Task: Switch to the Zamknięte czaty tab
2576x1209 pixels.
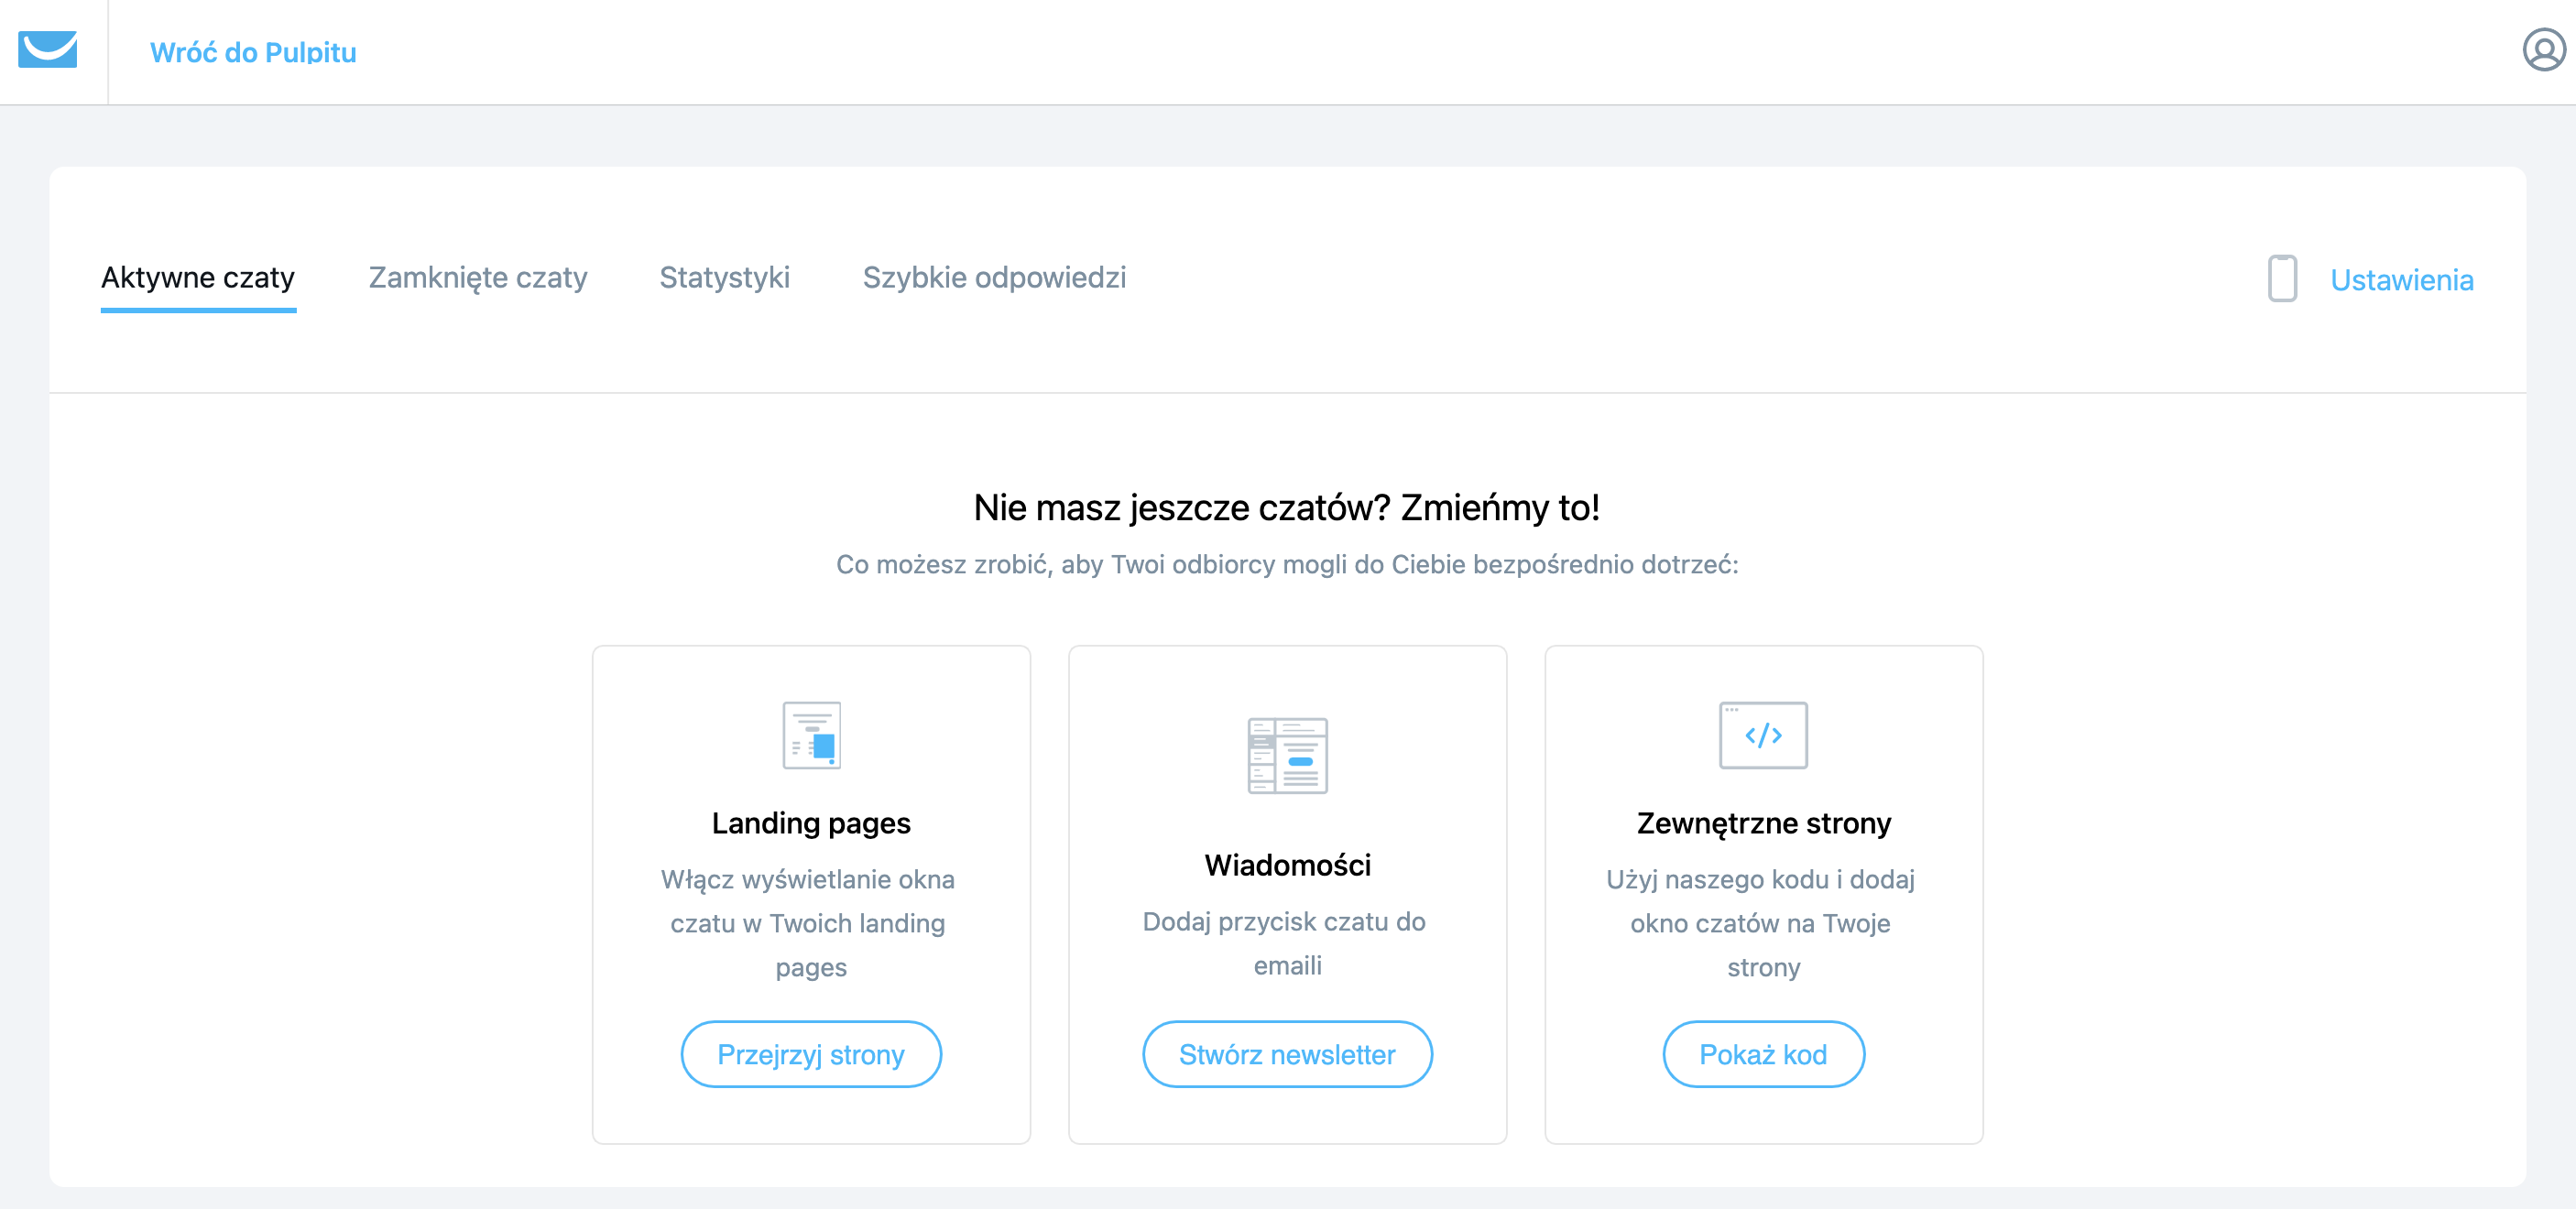Action: click(478, 278)
